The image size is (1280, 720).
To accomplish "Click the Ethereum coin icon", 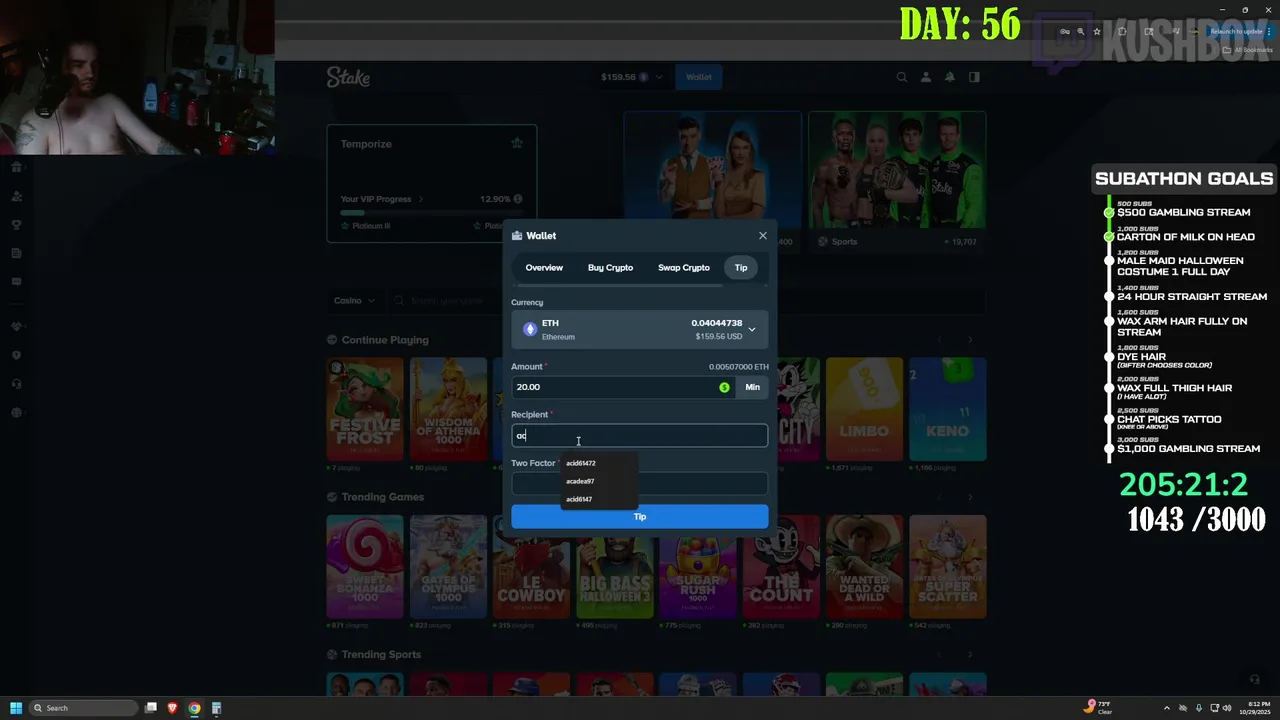I will 530,329.
